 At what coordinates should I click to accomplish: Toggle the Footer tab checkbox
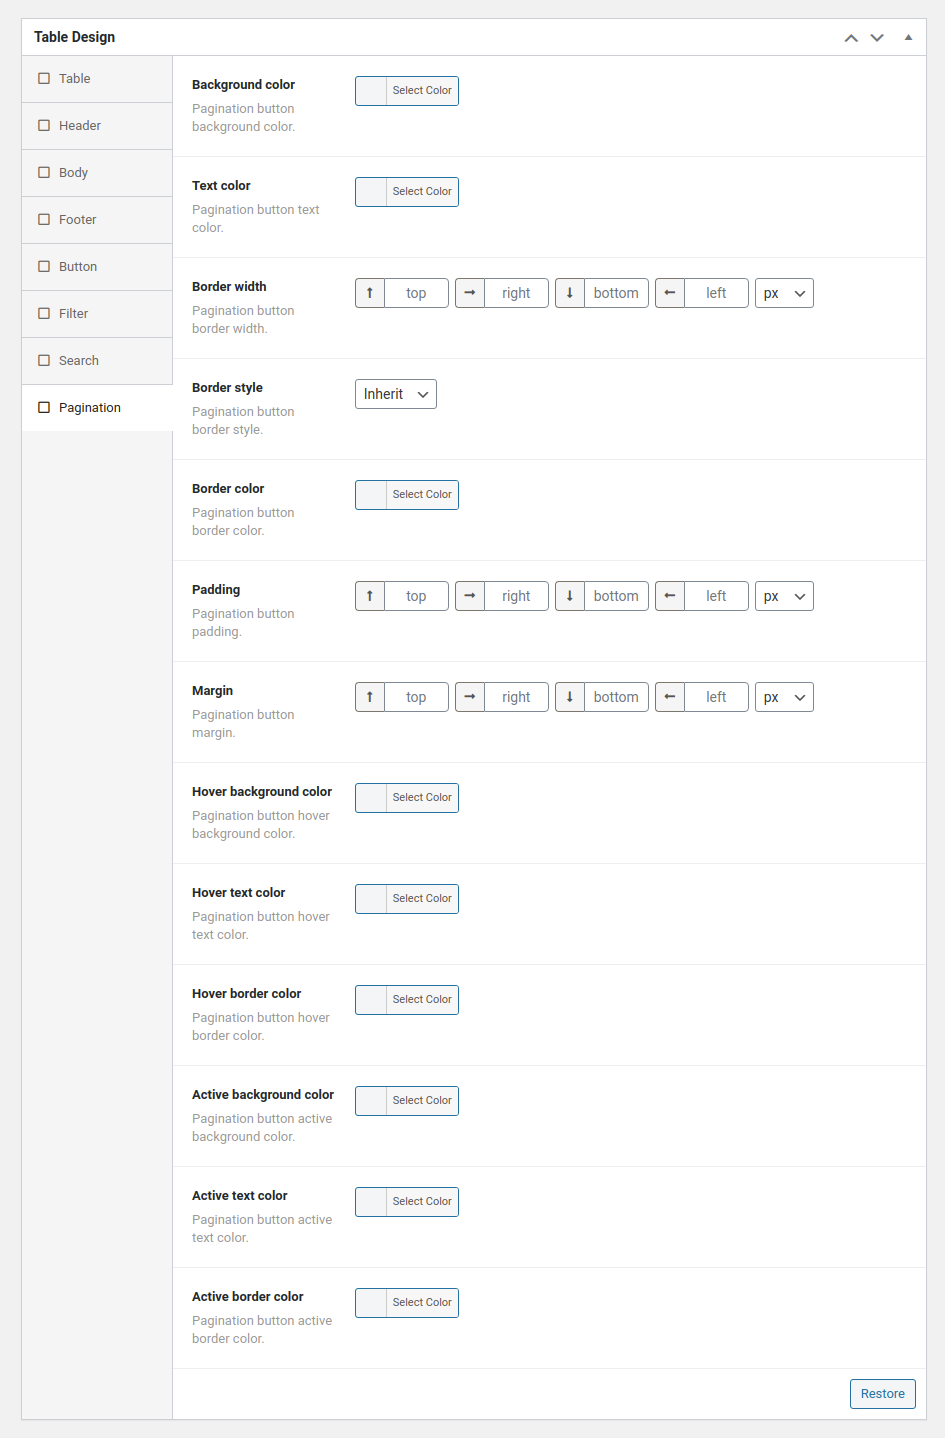pyautogui.click(x=44, y=220)
